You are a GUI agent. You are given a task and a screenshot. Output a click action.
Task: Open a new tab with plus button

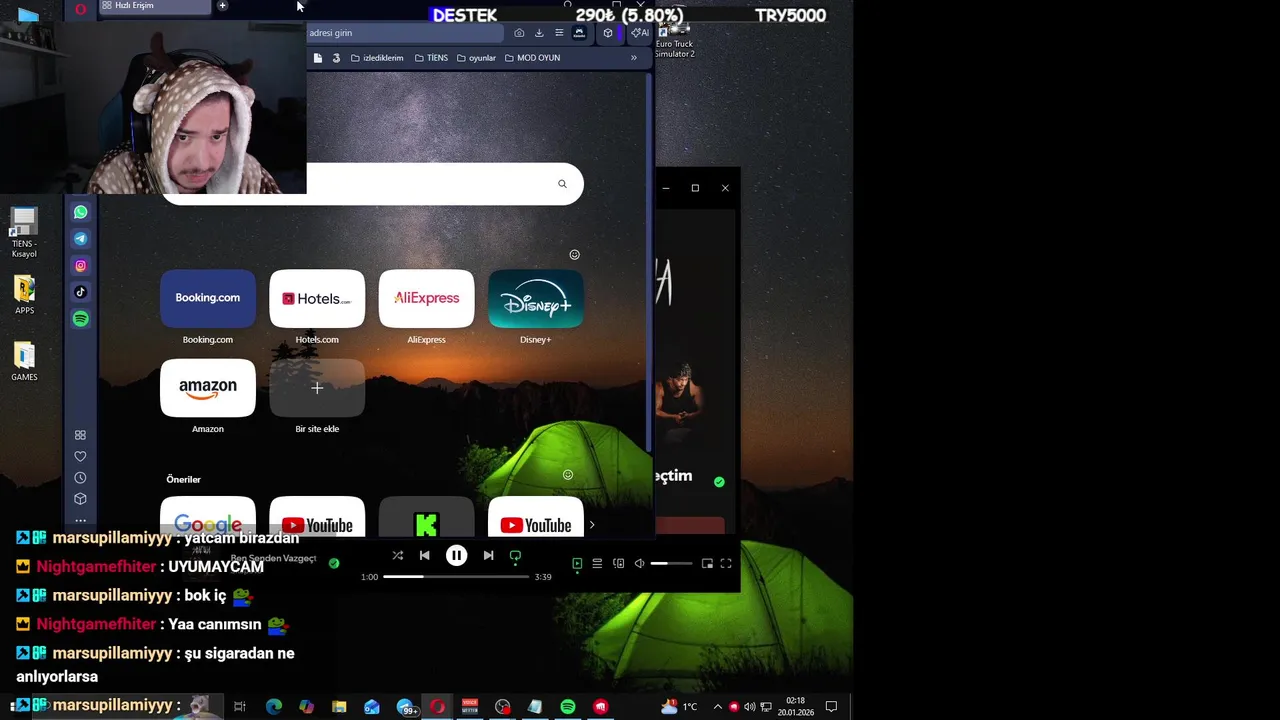(x=222, y=6)
